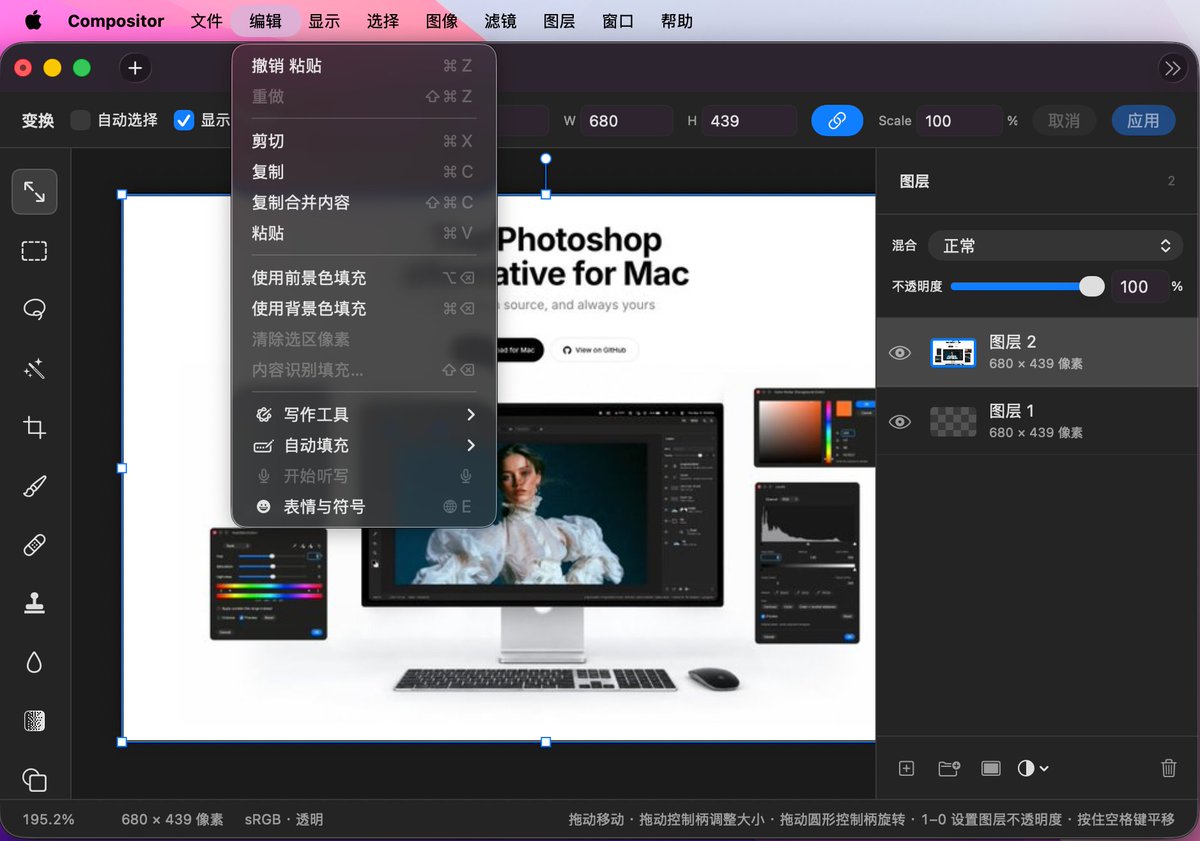Select 图层 2 thumbnail

953,352
